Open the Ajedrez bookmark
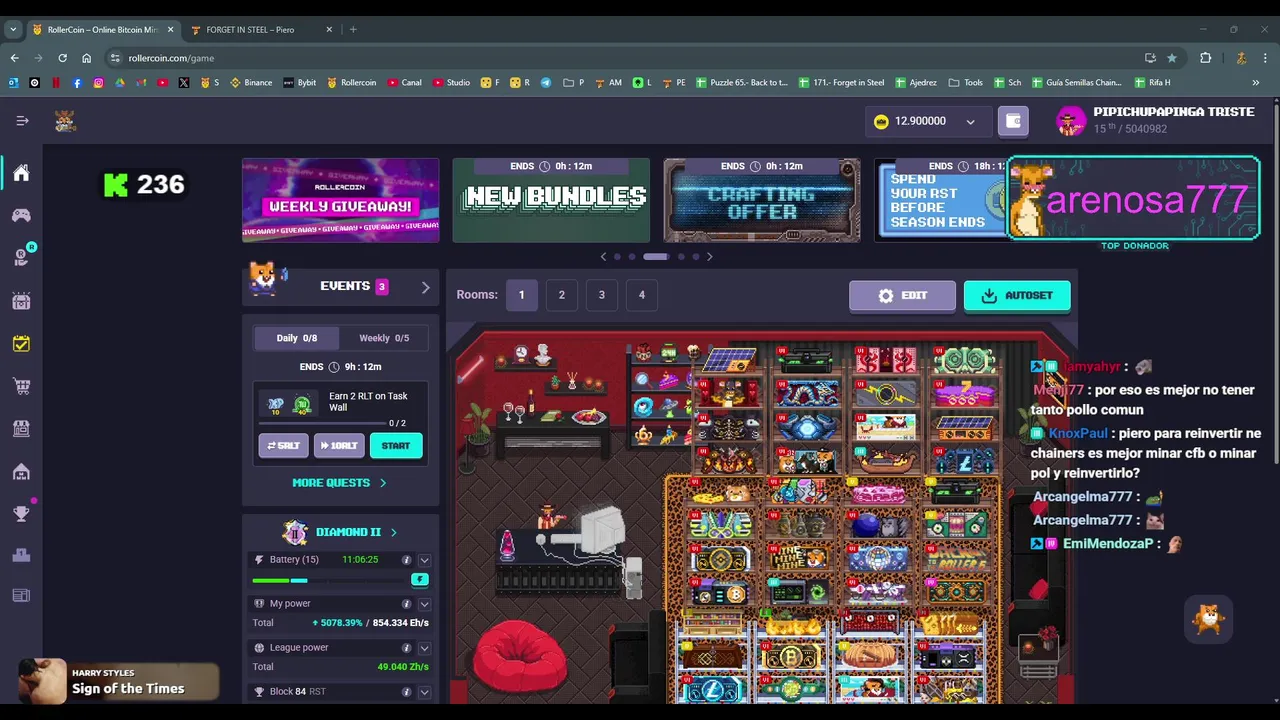Screen dimensions: 1280x720 coord(915,83)
